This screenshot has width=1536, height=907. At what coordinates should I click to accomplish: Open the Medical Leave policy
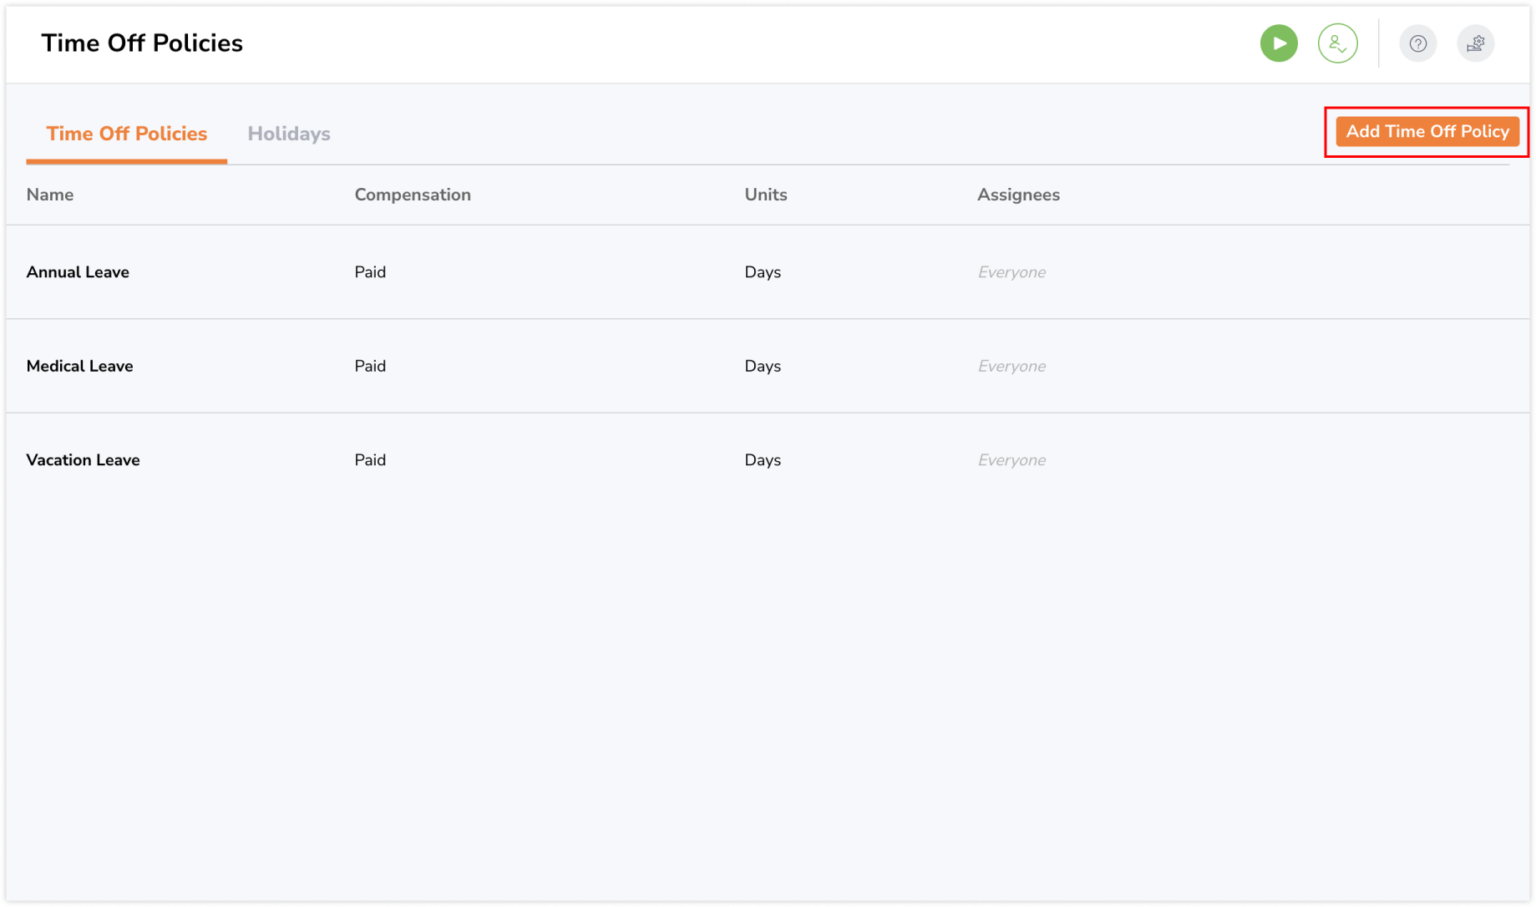[x=80, y=366]
